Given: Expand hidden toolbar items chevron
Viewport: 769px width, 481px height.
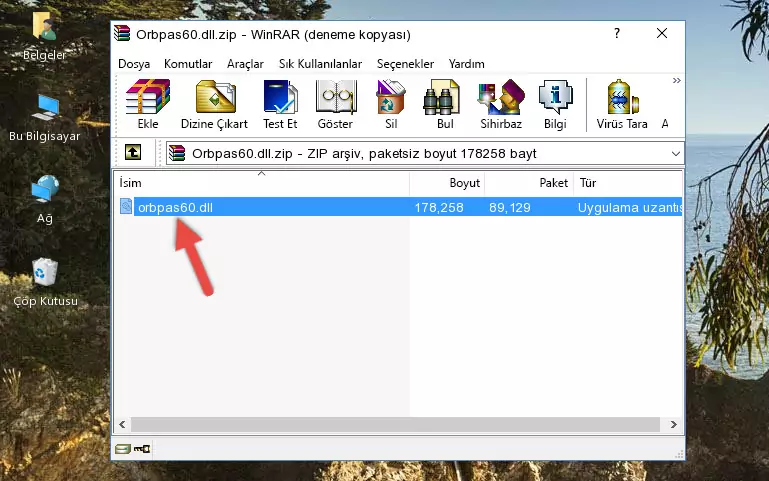Looking at the screenshot, I should [x=677, y=81].
